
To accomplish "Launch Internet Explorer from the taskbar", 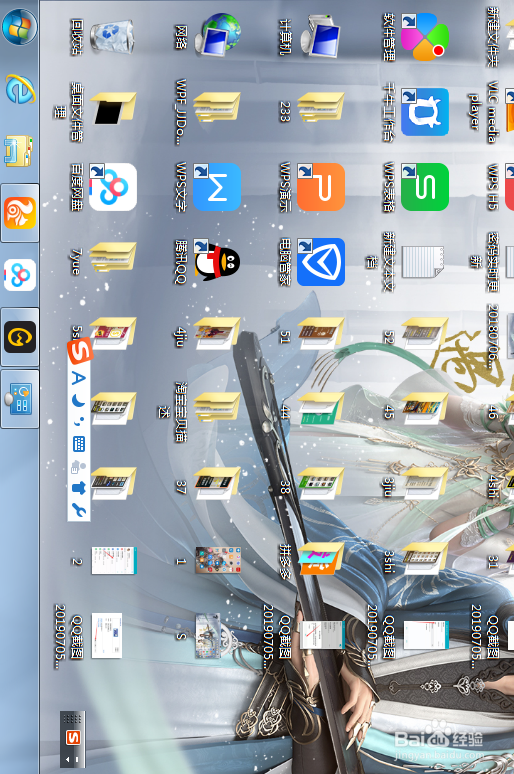I will coord(20,90).
